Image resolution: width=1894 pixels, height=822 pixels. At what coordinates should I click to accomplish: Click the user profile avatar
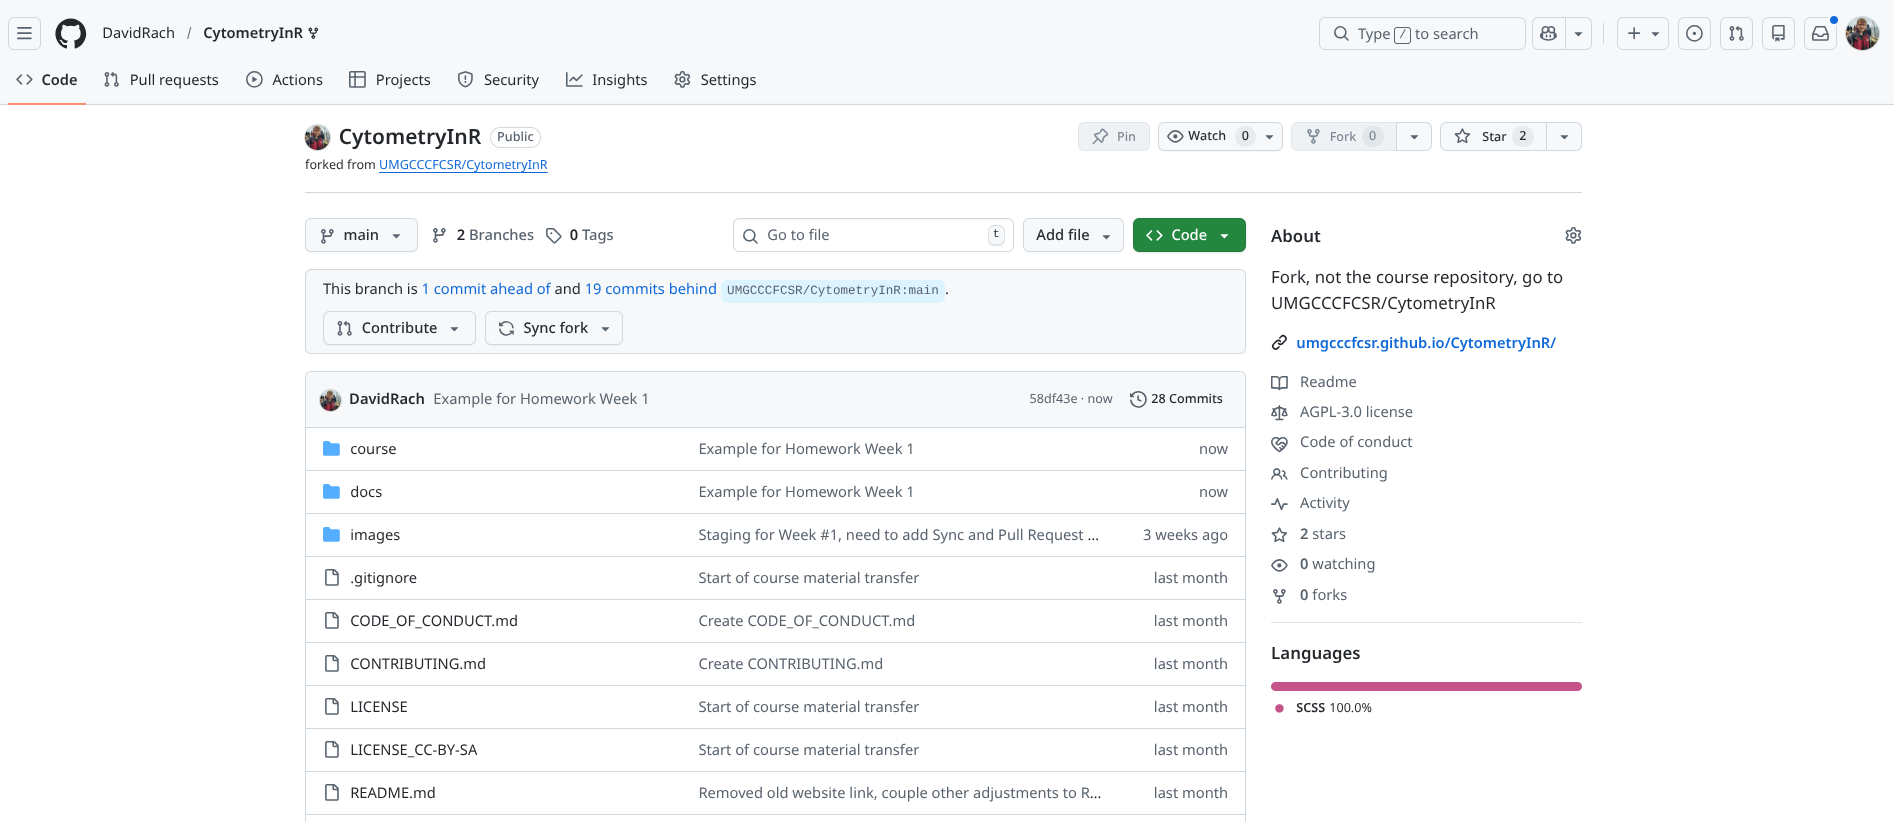tap(1862, 33)
